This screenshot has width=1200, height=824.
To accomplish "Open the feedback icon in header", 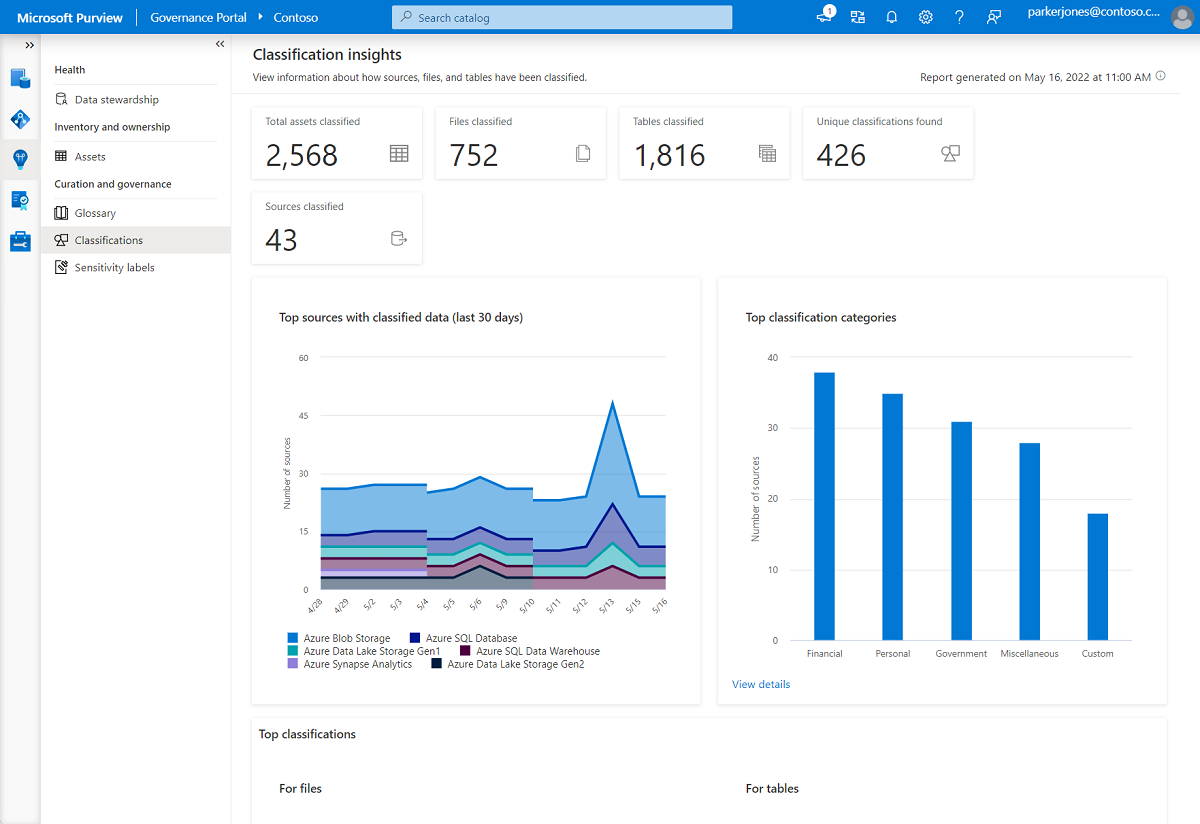I will pyautogui.click(x=993, y=17).
